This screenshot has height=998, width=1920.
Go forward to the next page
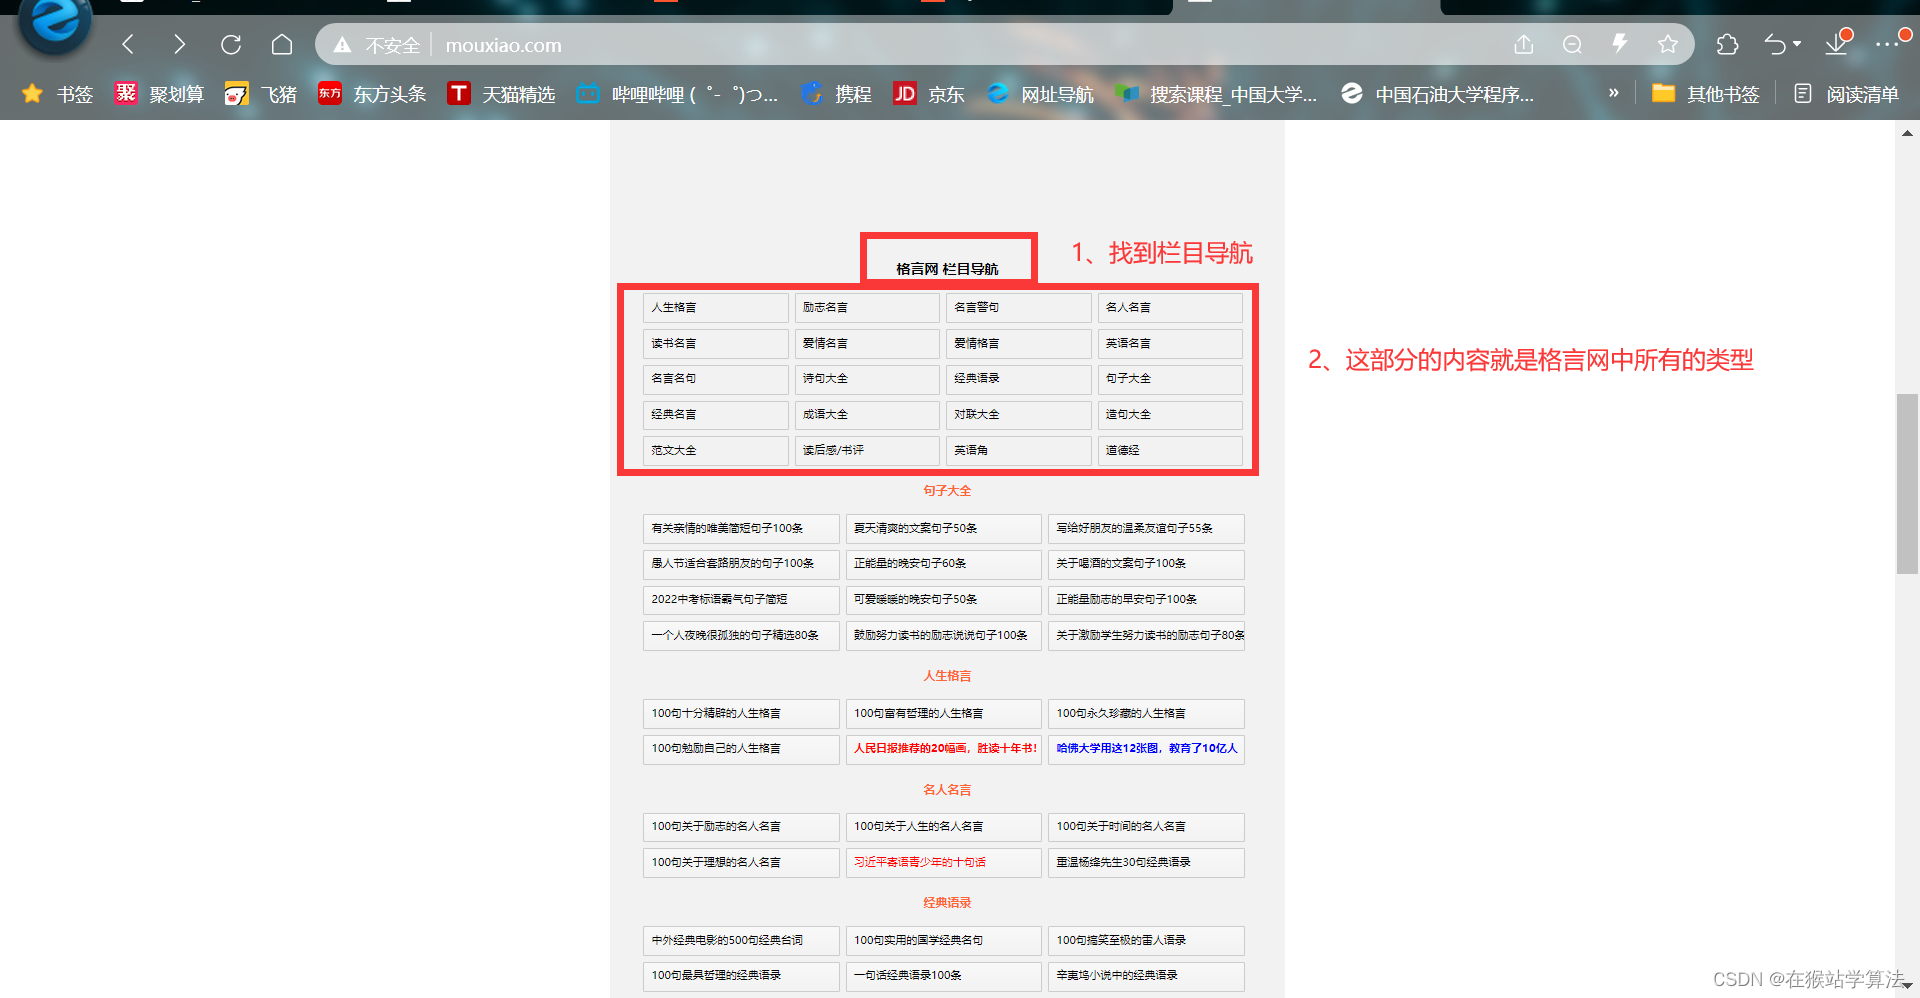pyautogui.click(x=179, y=44)
